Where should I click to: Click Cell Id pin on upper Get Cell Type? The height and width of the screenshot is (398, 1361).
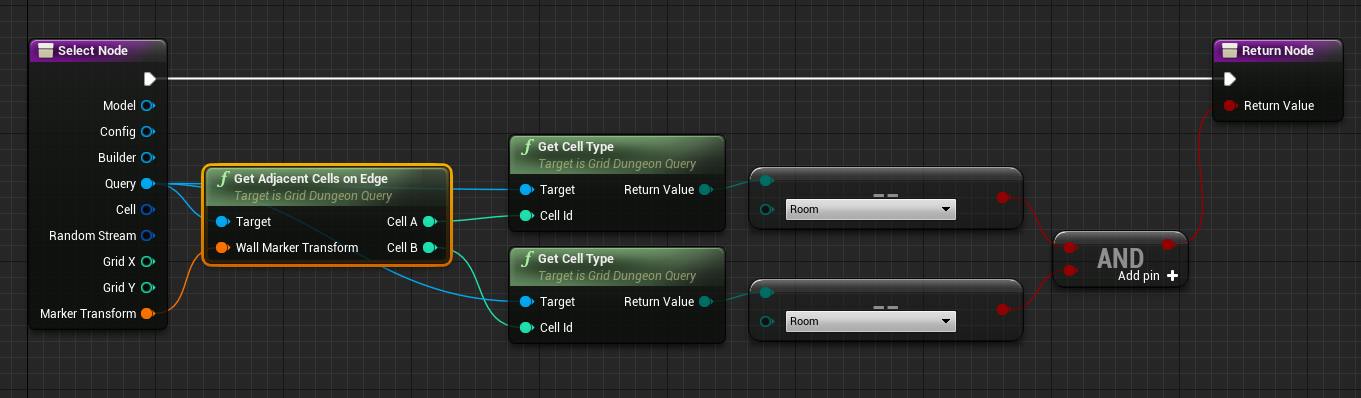coord(526,215)
